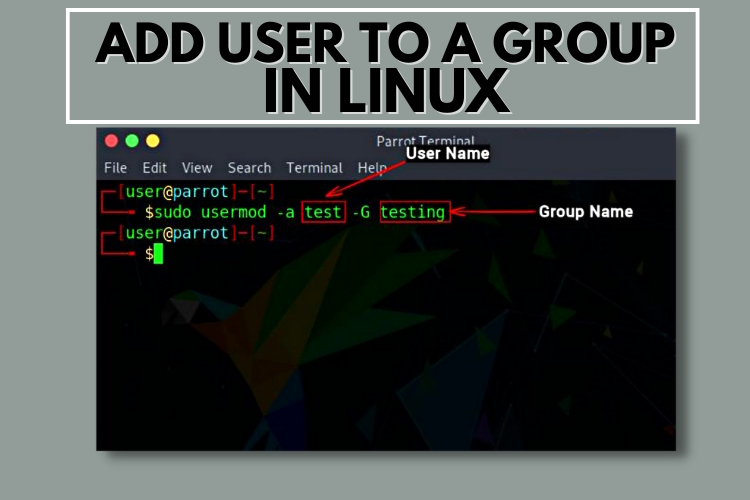Click the yellow window button
The image size is (750, 500).
(x=153, y=141)
